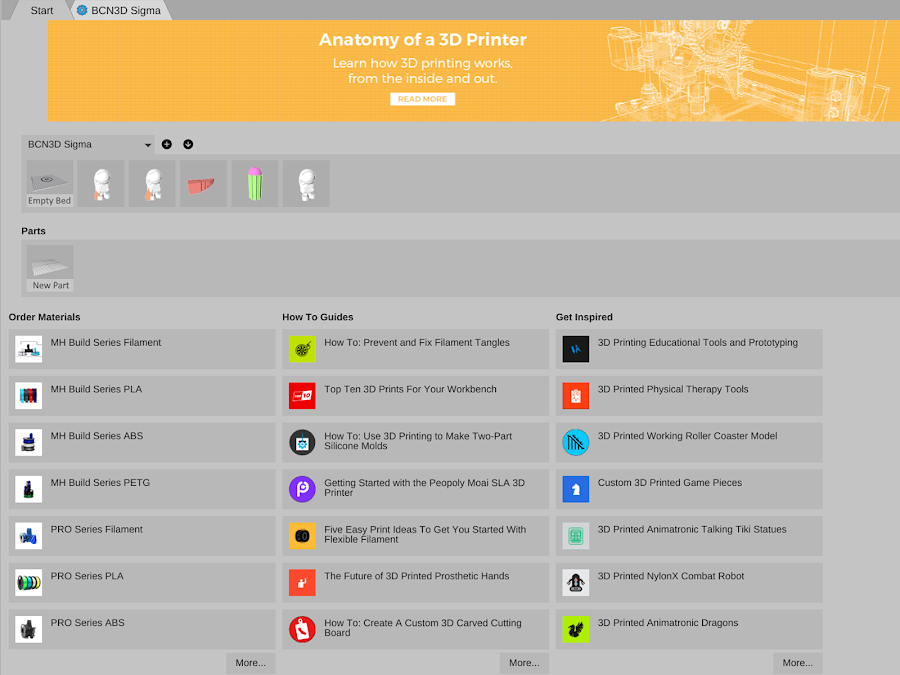Click the Carved Cutting Board guide icon
This screenshot has height=675, width=900.
302,629
